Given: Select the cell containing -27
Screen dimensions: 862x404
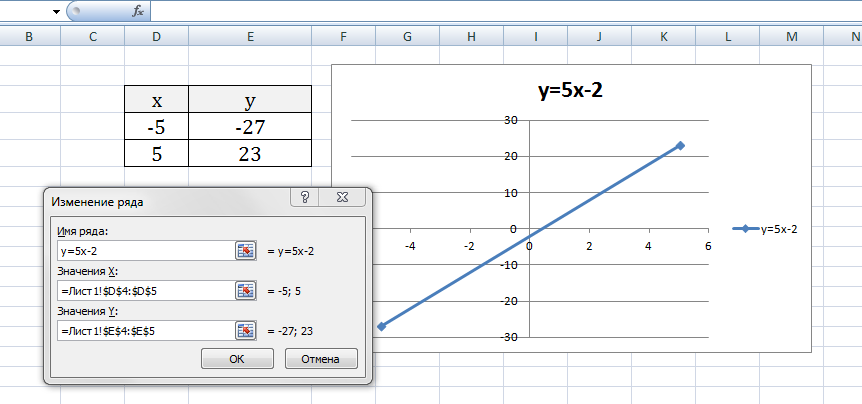Looking at the screenshot, I should tap(250, 127).
